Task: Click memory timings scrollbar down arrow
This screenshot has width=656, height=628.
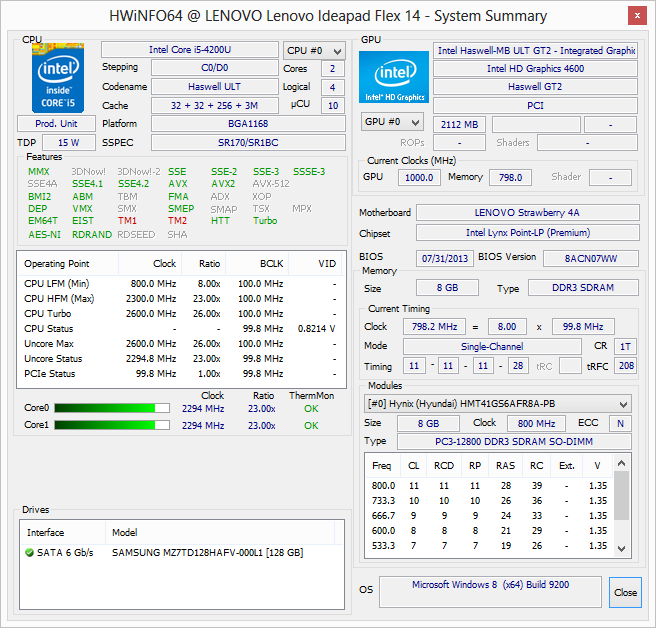Action: coord(622,549)
